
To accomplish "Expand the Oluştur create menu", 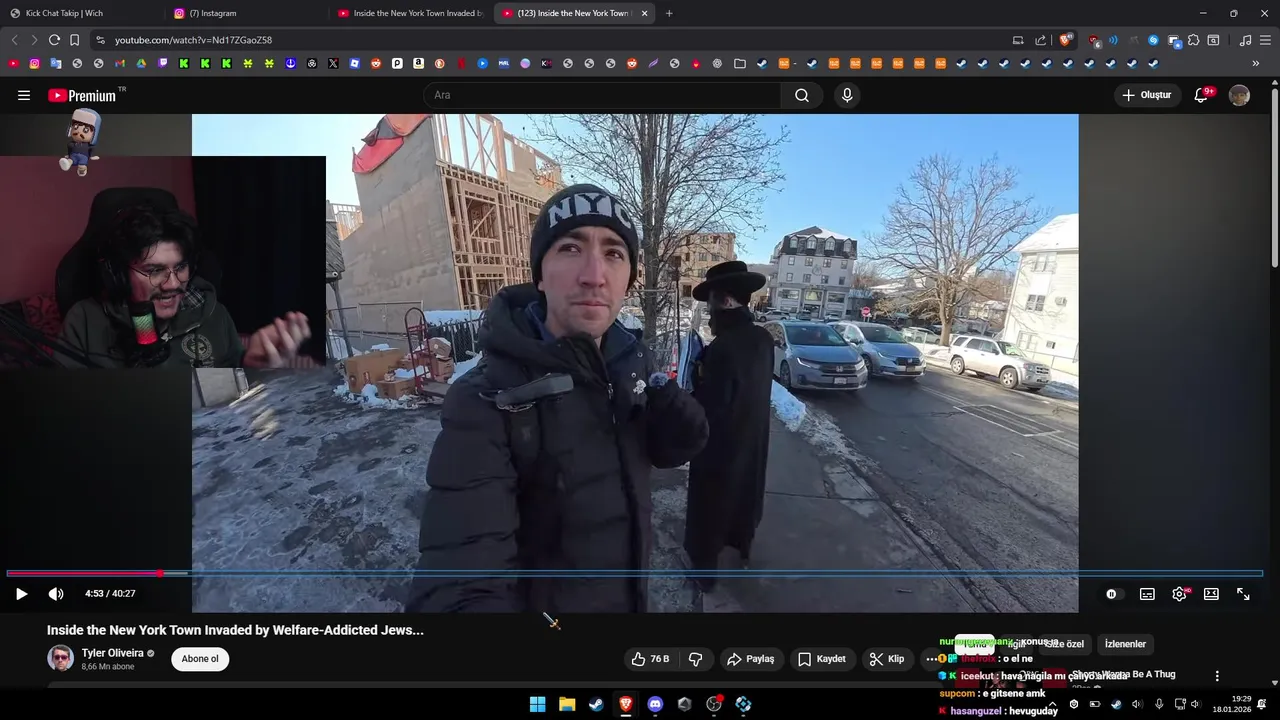I will coord(1146,95).
